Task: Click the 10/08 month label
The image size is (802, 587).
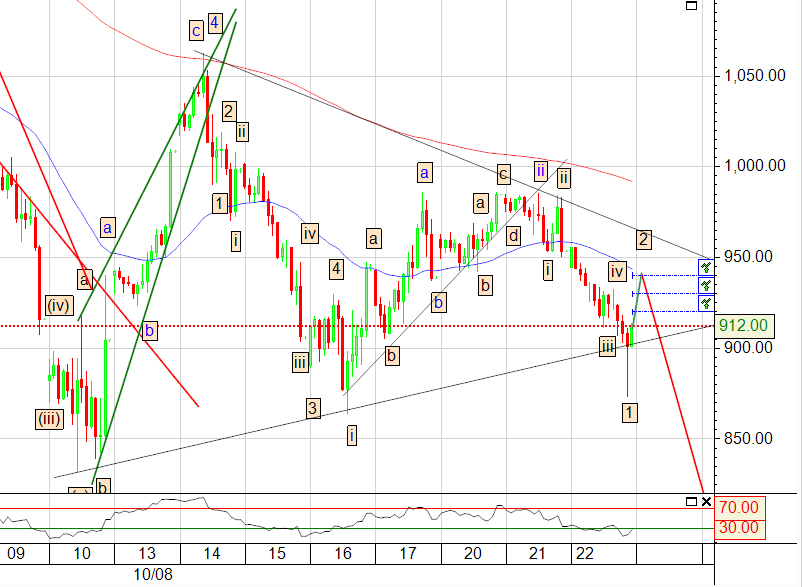Action: [x=153, y=574]
